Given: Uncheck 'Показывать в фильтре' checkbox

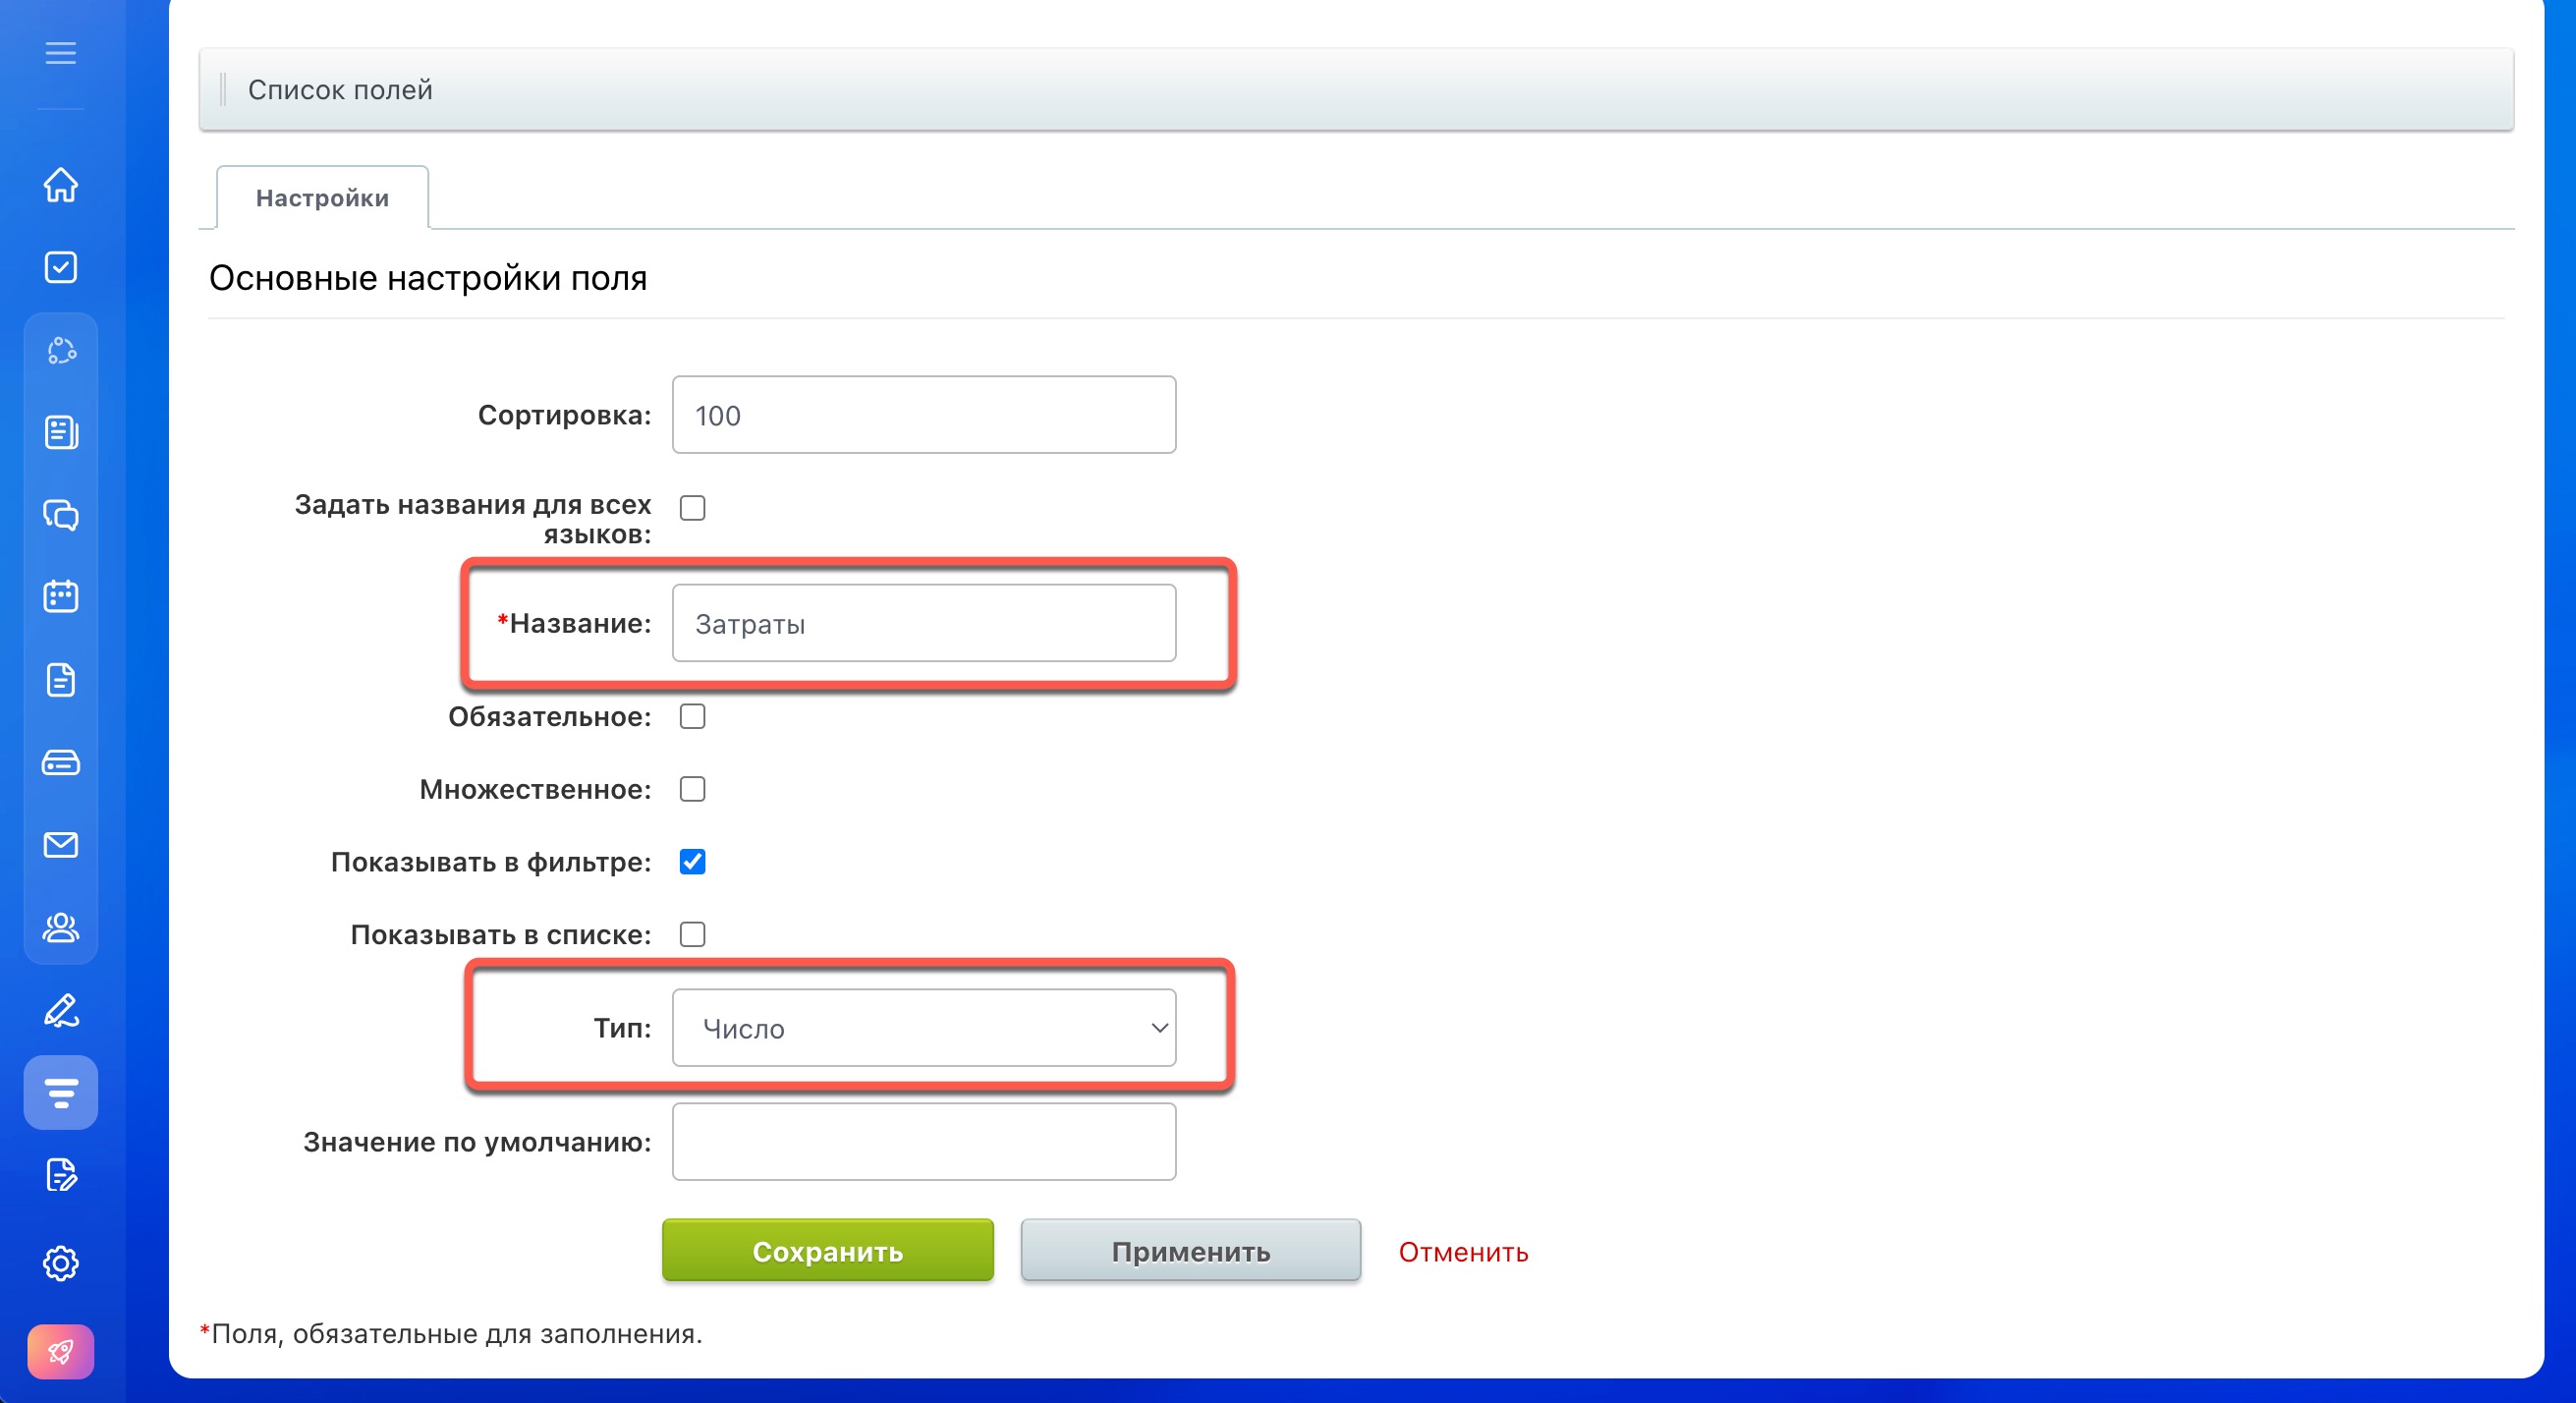Looking at the screenshot, I should coord(692,862).
